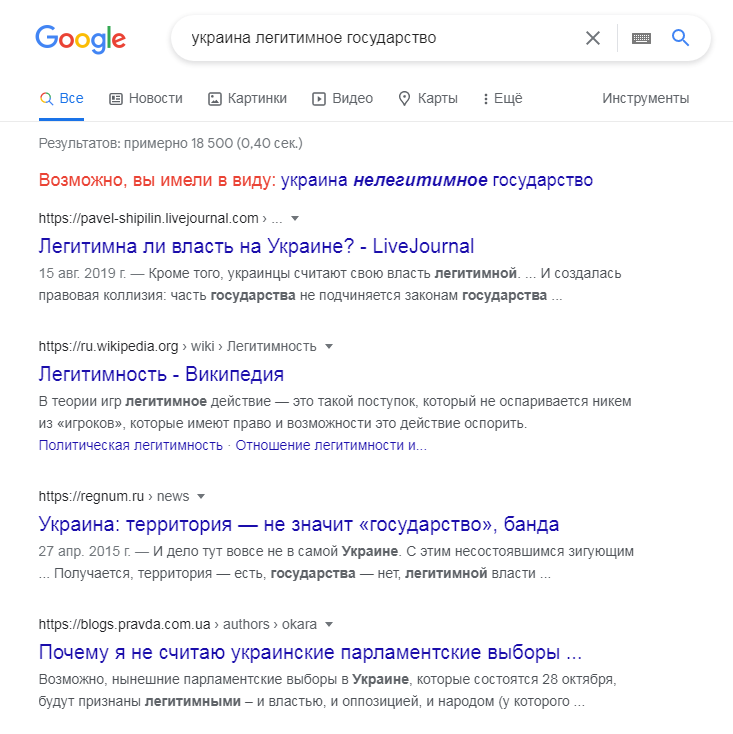This screenshot has width=733, height=734.
Task: Open the Новости news tab
Action: click(146, 98)
